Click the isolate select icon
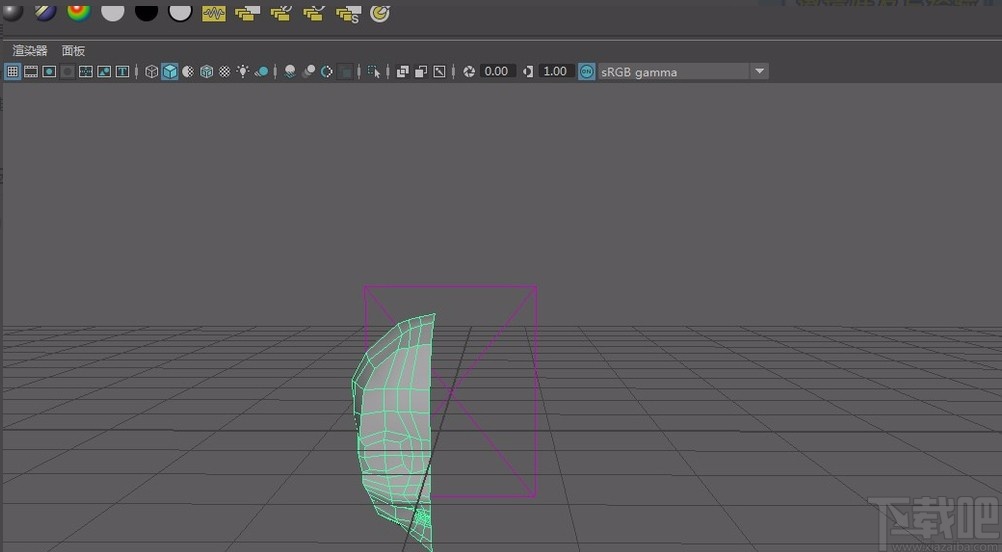Screen dimensions: 1002x552 (374, 72)
